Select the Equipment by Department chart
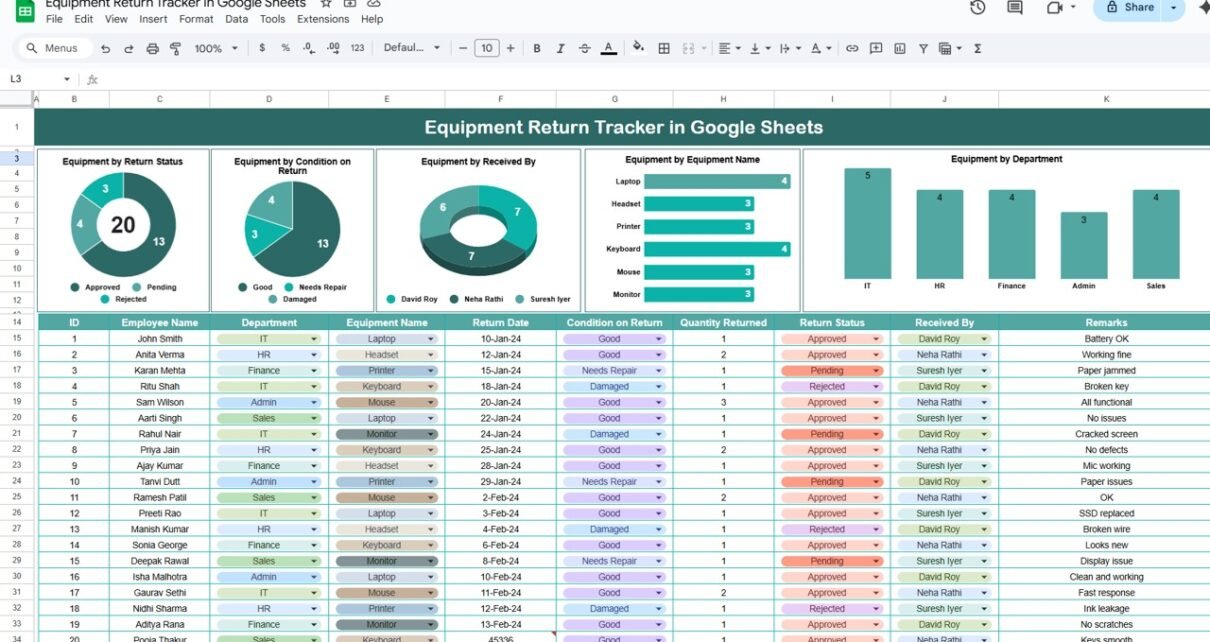This screenshot has height=642, width=1210. (x=1006, y=230)
